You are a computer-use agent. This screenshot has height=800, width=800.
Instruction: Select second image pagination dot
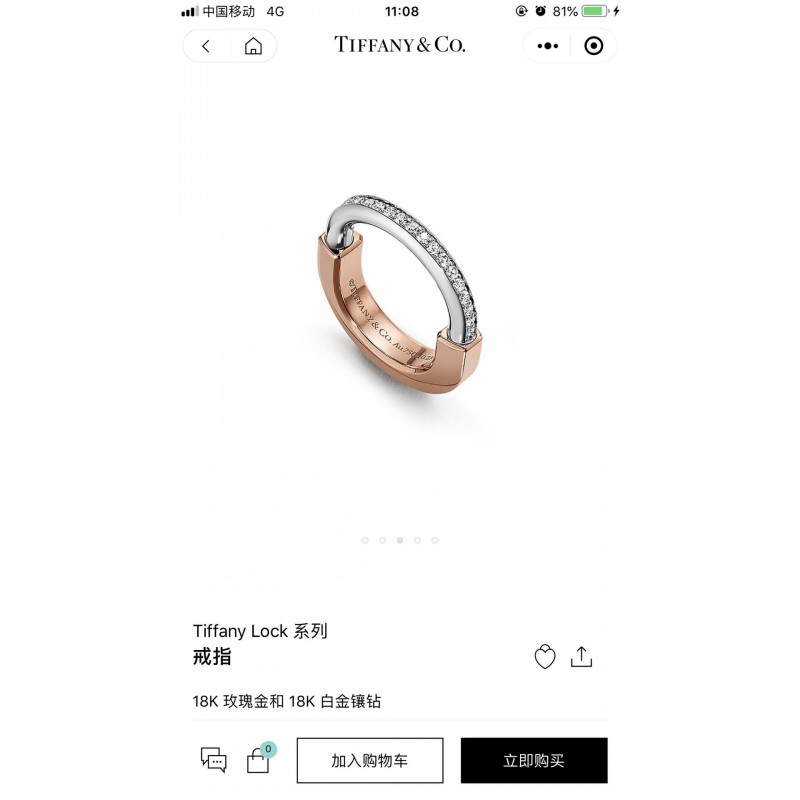(x=382, y=540)
